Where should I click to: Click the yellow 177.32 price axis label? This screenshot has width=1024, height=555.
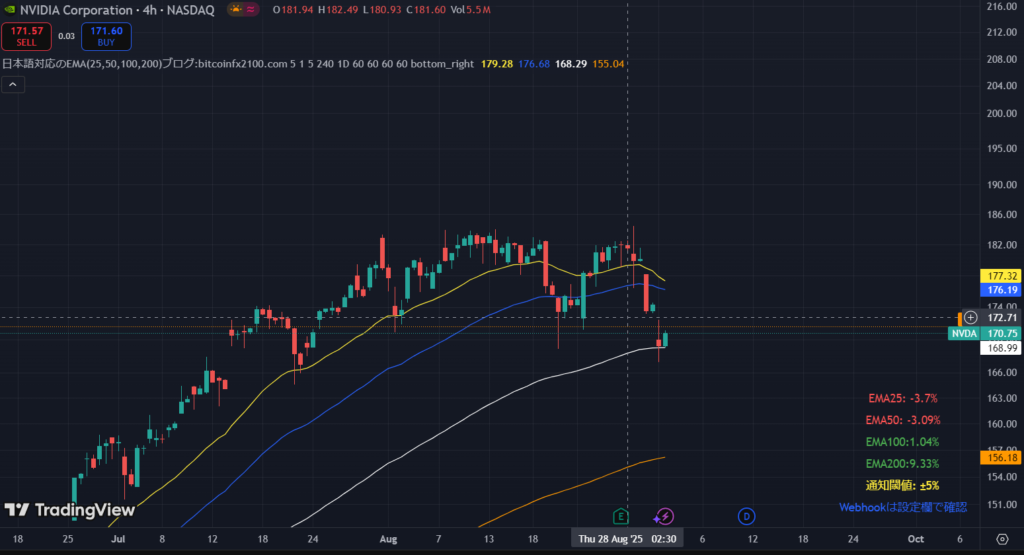1001,276
